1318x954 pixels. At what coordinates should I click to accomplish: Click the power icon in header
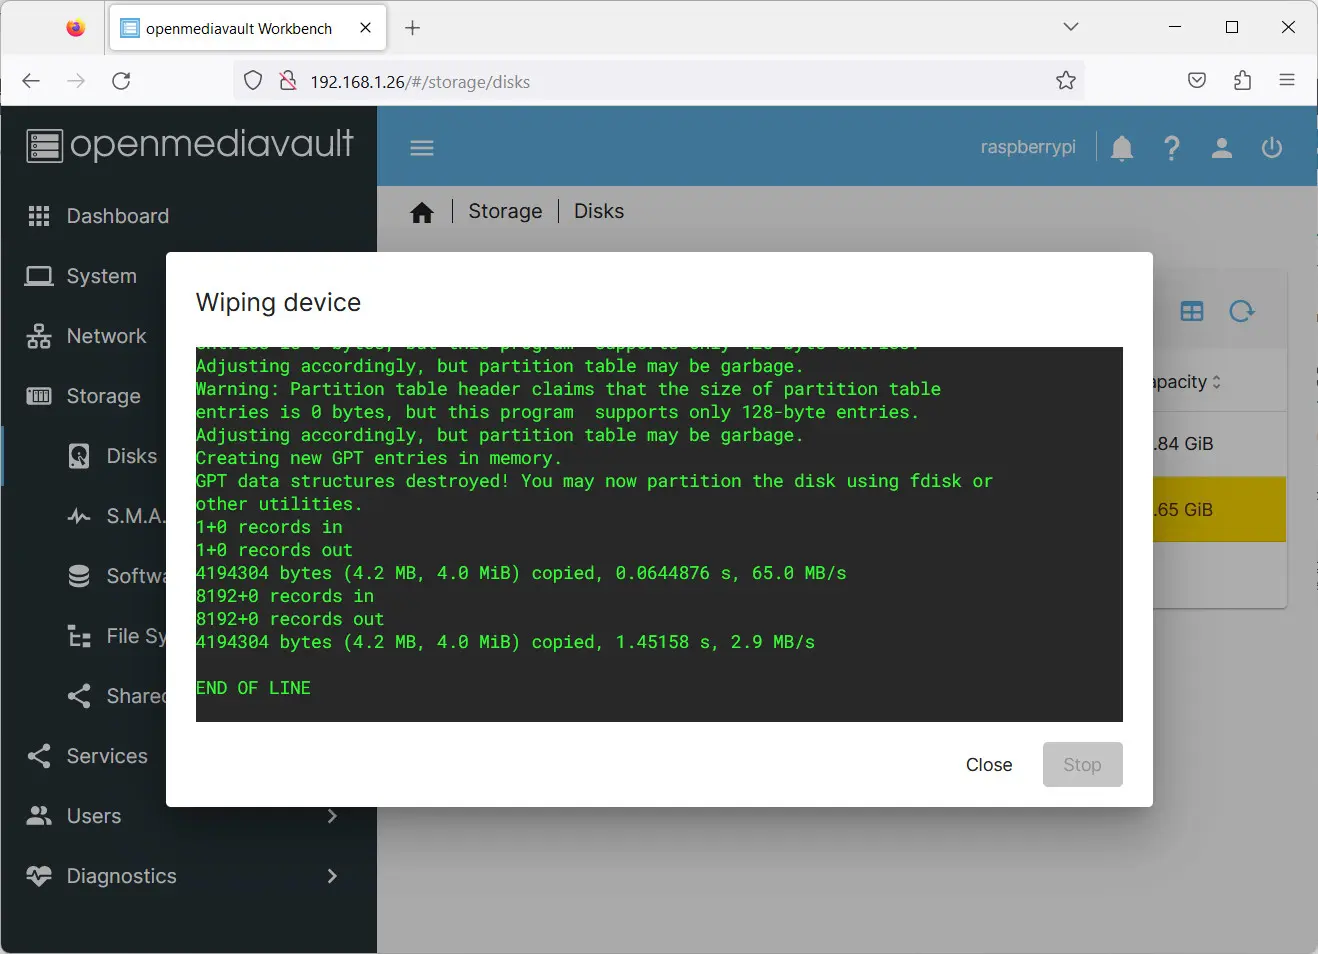1272,148
